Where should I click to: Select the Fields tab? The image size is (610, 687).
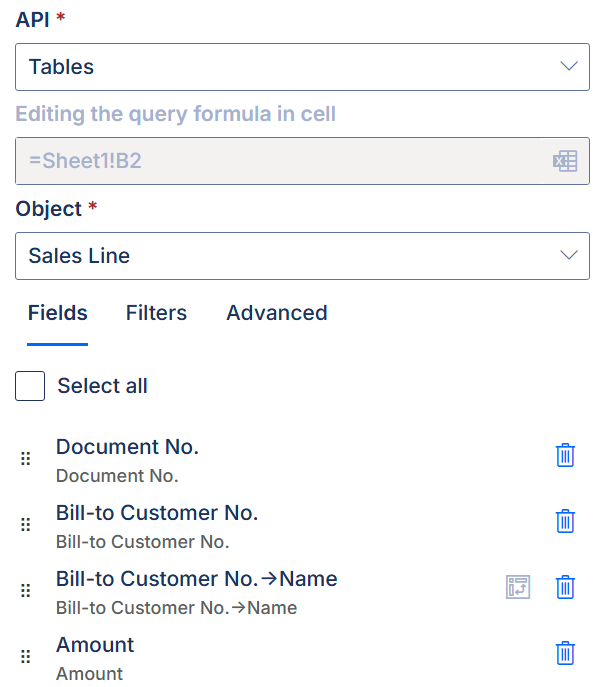click(x=58, y=313)
